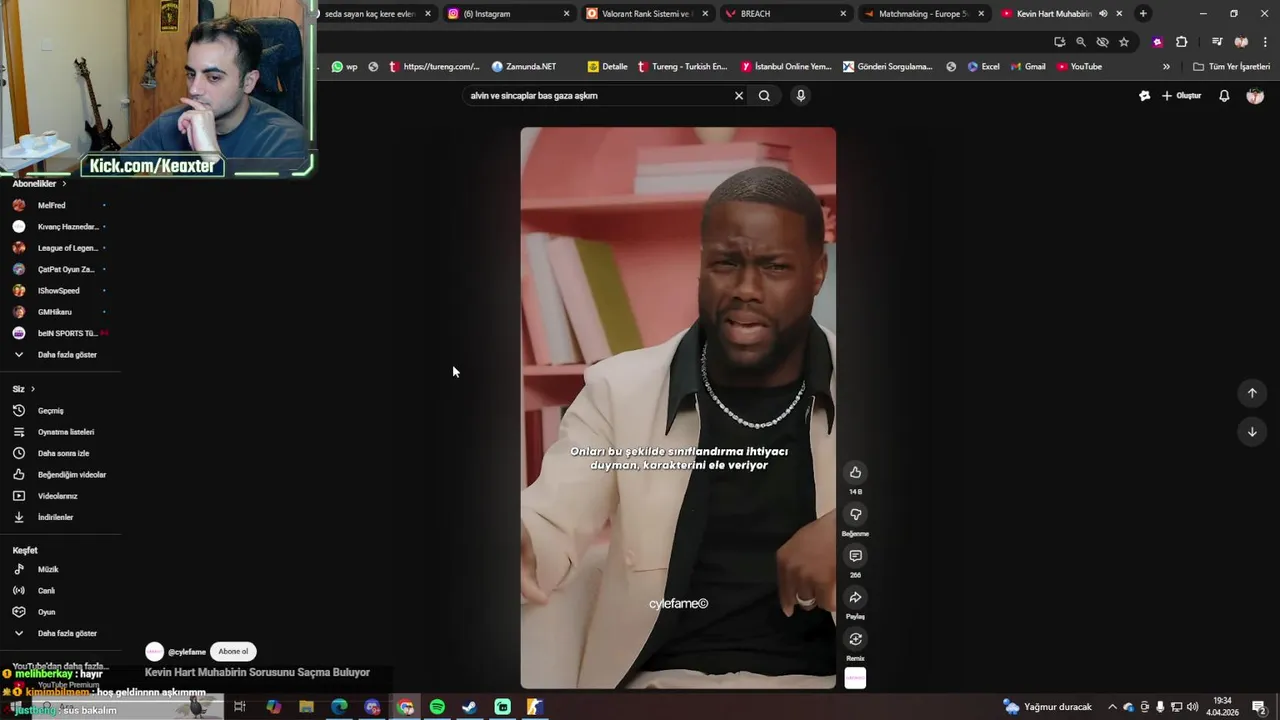Open Chrome from the taskbar

pyautogui.click(x=405, y=707)
